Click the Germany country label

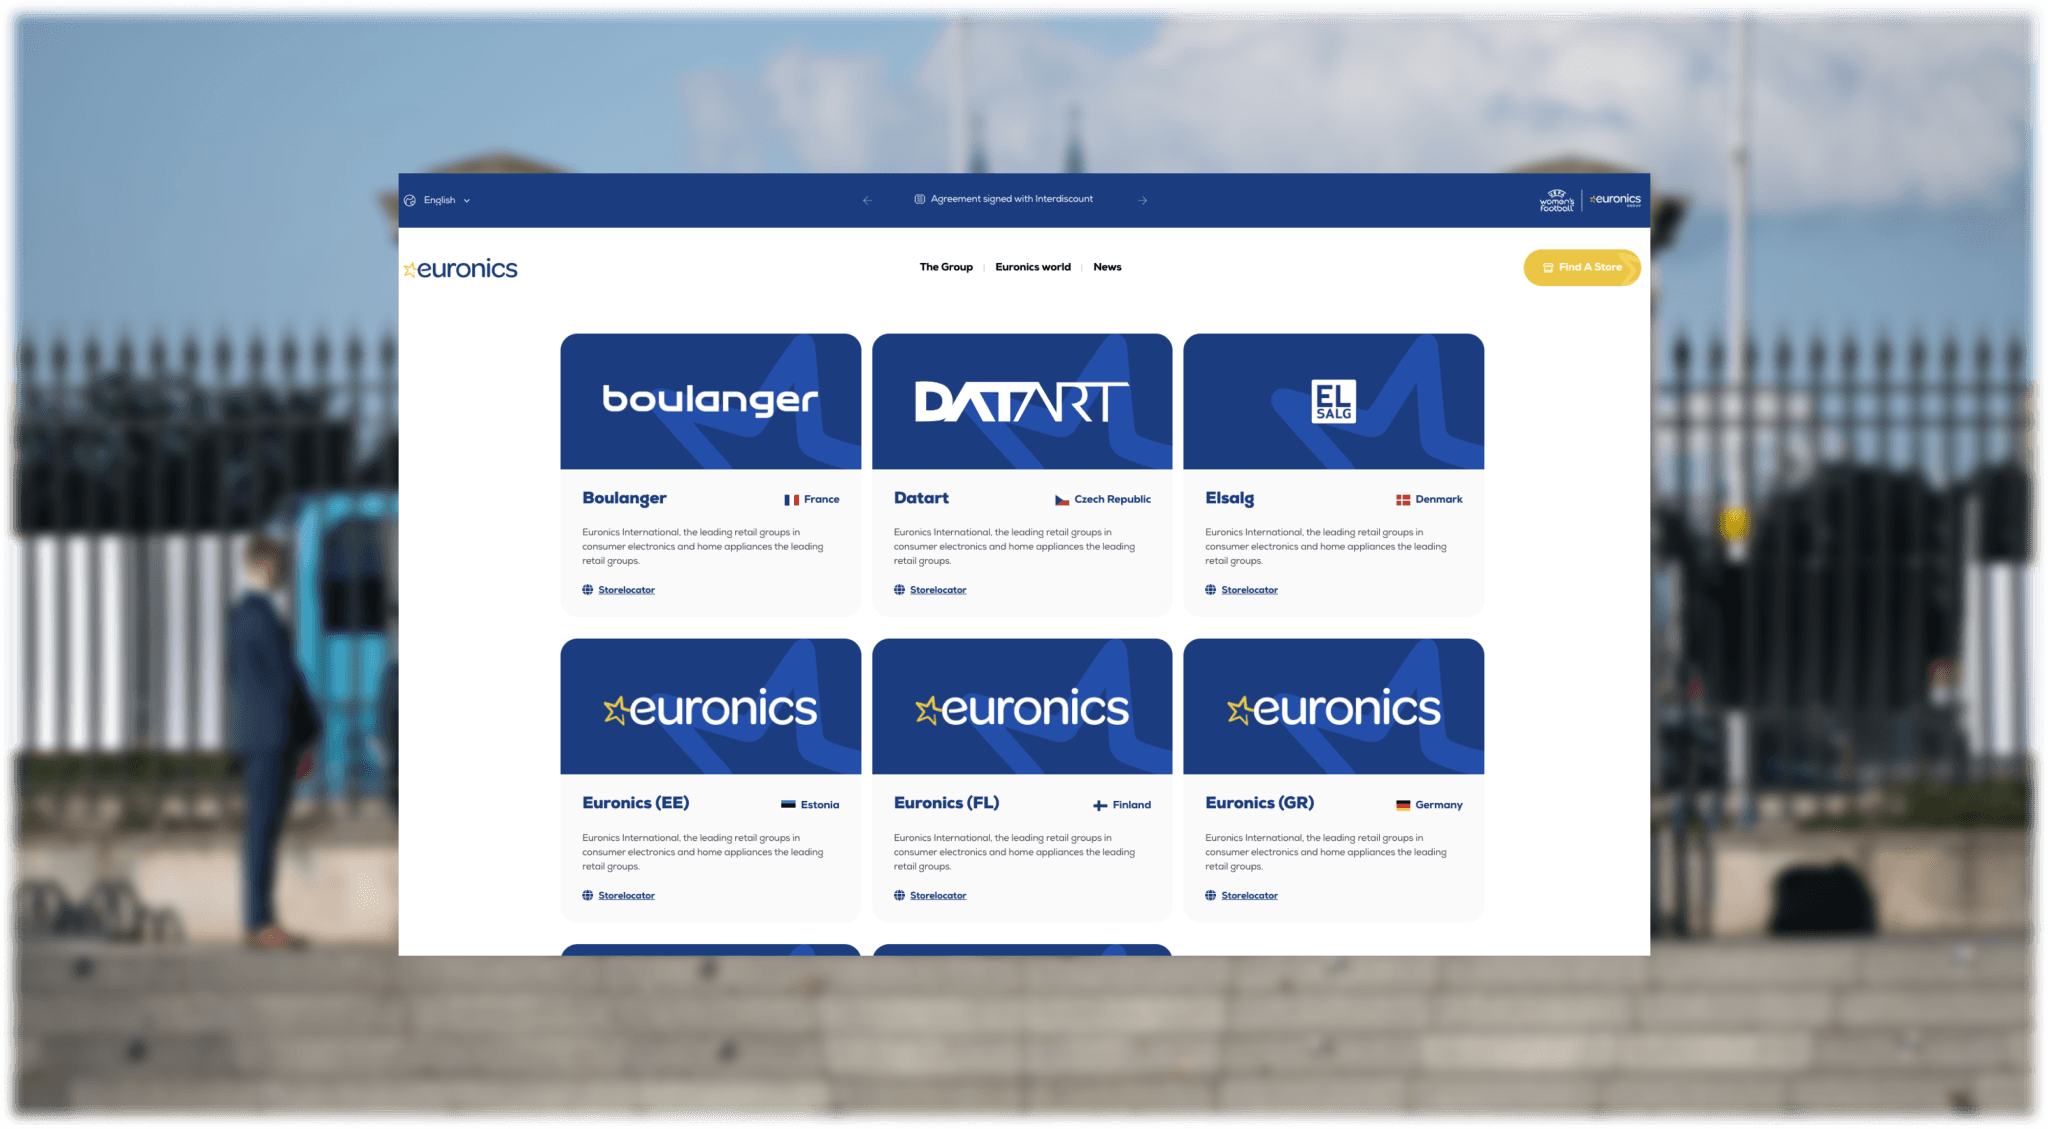(x=1439, y=805)
